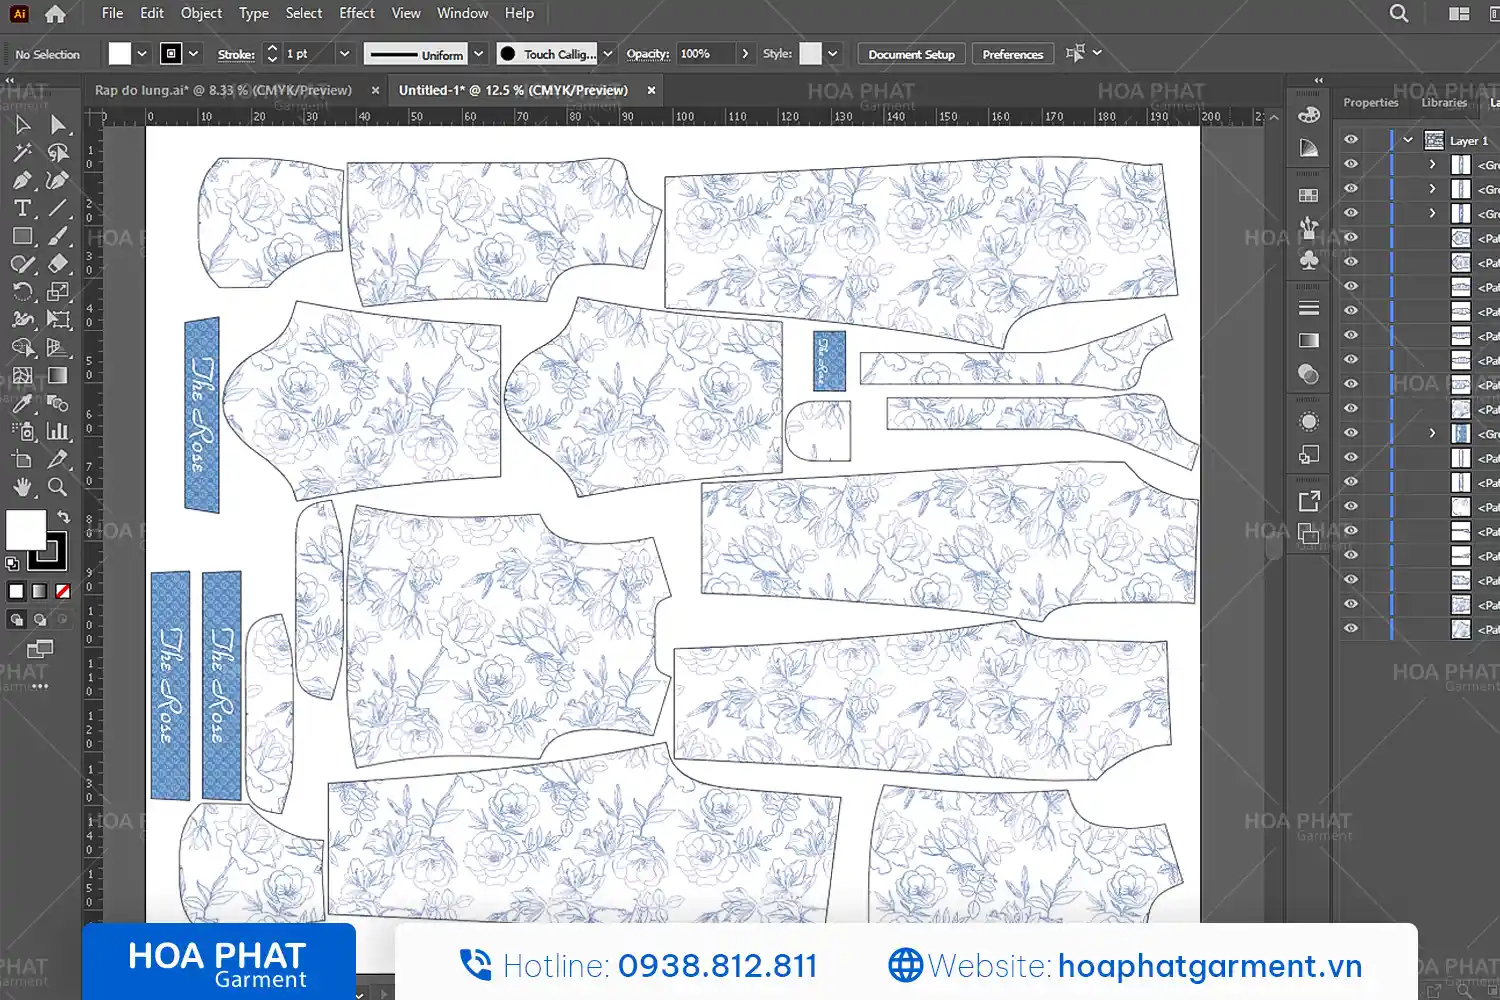Open the Effect menu

(357, 13)
